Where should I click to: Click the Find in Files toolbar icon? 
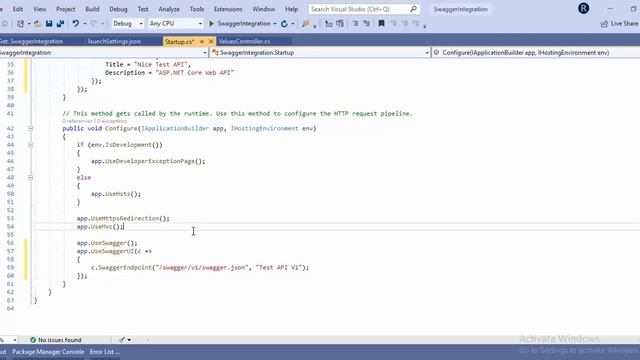click(x=306, y=24)
